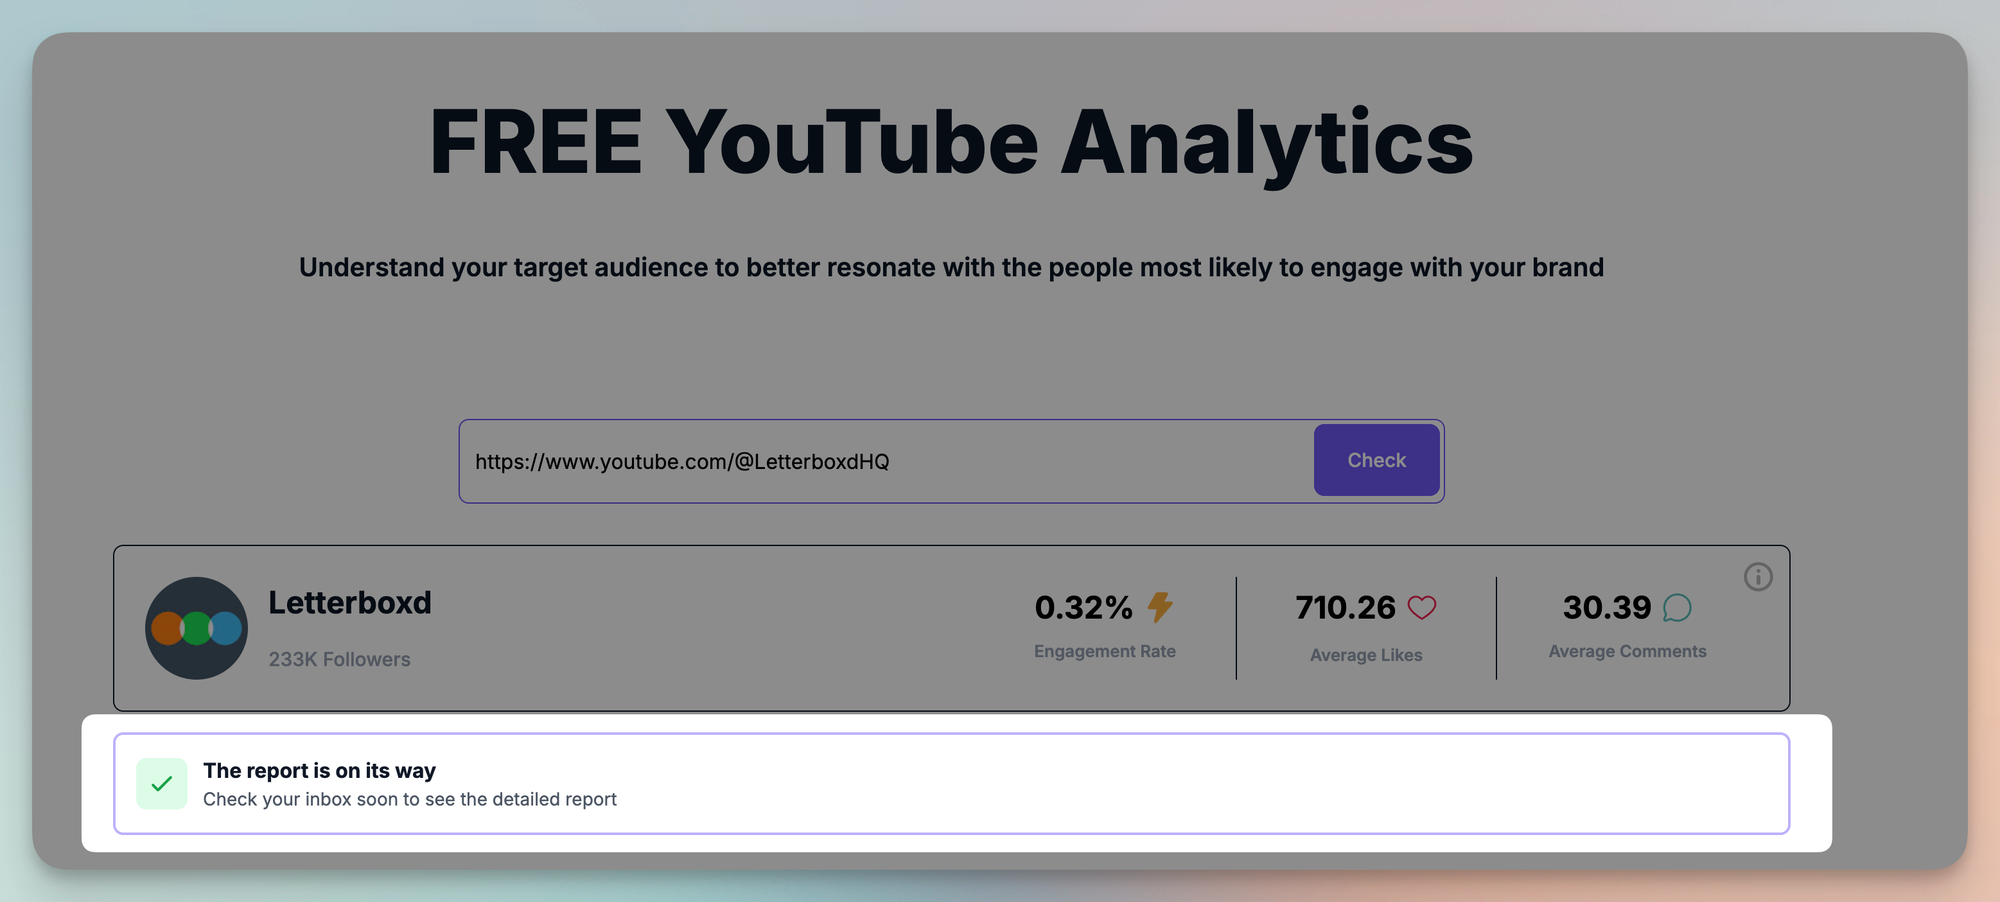Image resolution: width=2000 pixels, height=902 pixels.
Task: Click the heart icon beside 710.26
Action: point(1422,607)
